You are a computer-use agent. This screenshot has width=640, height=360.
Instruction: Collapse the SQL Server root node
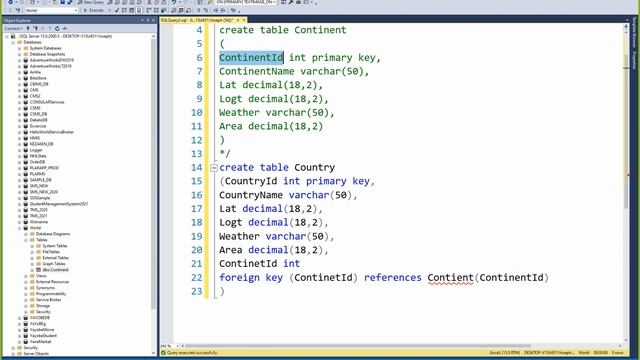(7, 36)
